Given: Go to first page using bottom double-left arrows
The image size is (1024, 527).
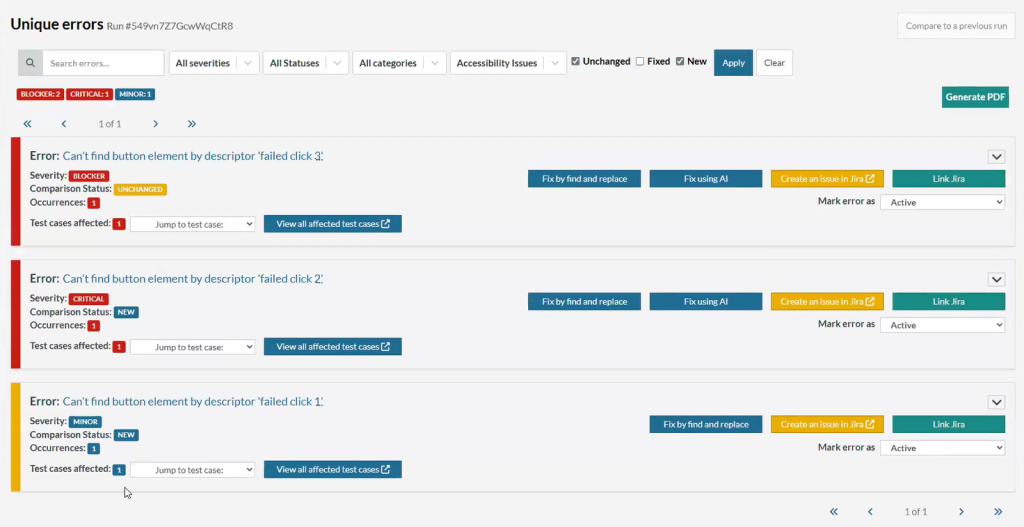Looking at the screenshot, I should click(833, 512).
